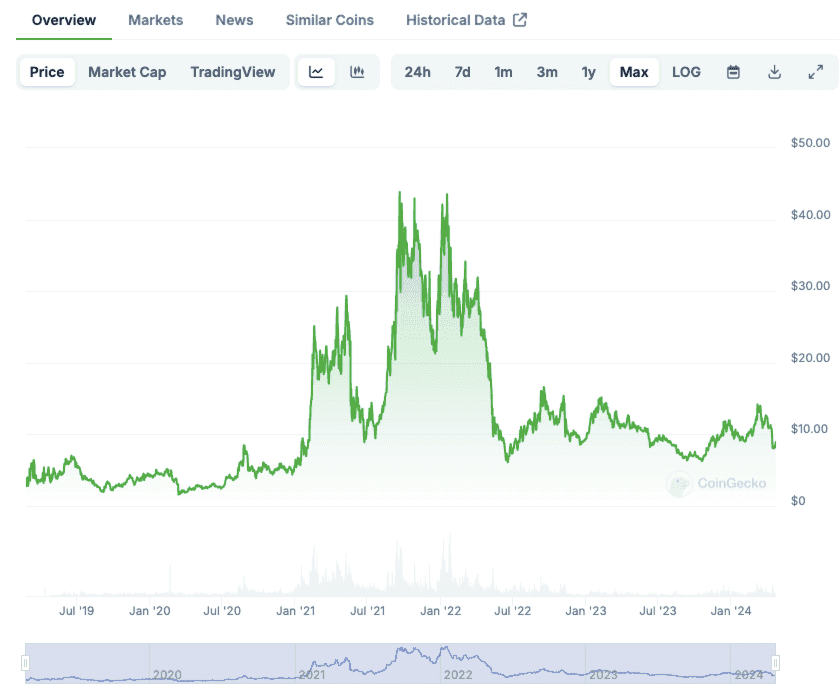Screen dimensions: 840x694
Task: View the Similar Coins tab
Action: [330, 19]
